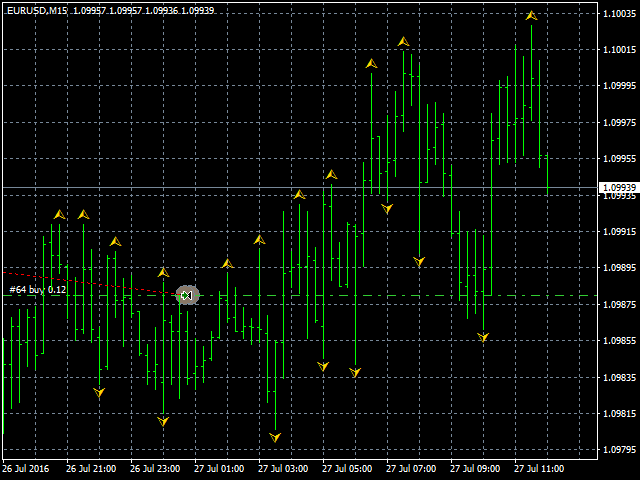640x480 pixels.
Task: Select the red dashed trade trend line
Action: [x=90, y=281]
